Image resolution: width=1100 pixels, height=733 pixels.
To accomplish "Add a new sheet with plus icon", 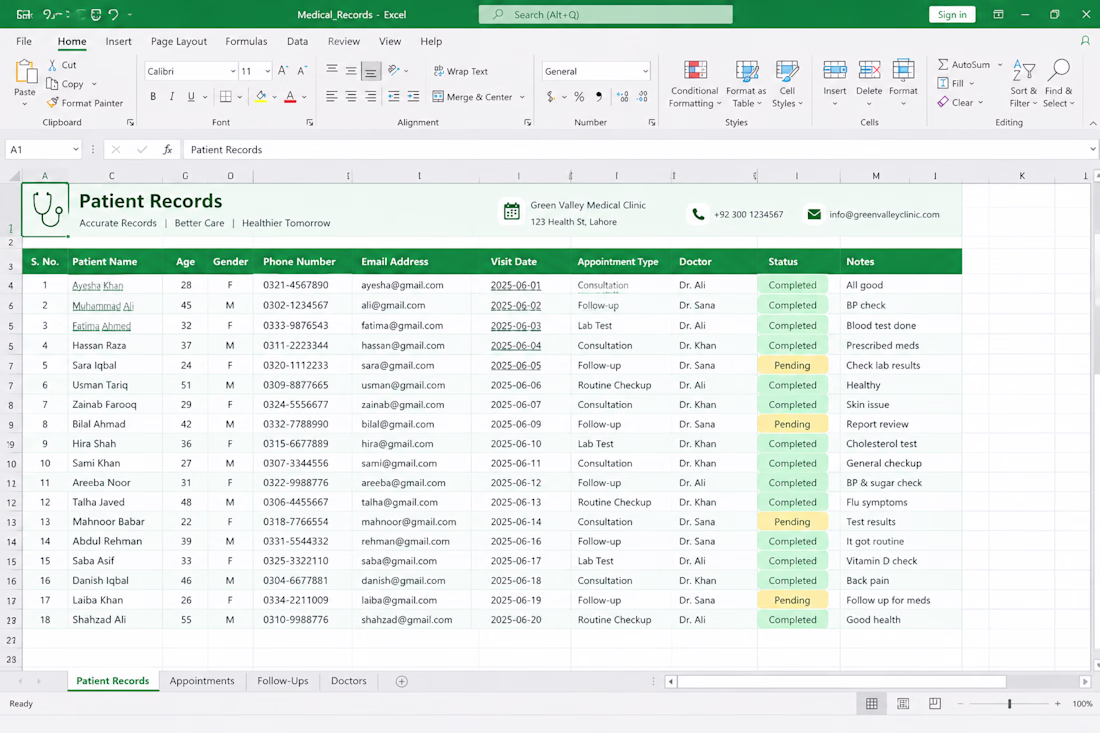I will pos(401,681).
